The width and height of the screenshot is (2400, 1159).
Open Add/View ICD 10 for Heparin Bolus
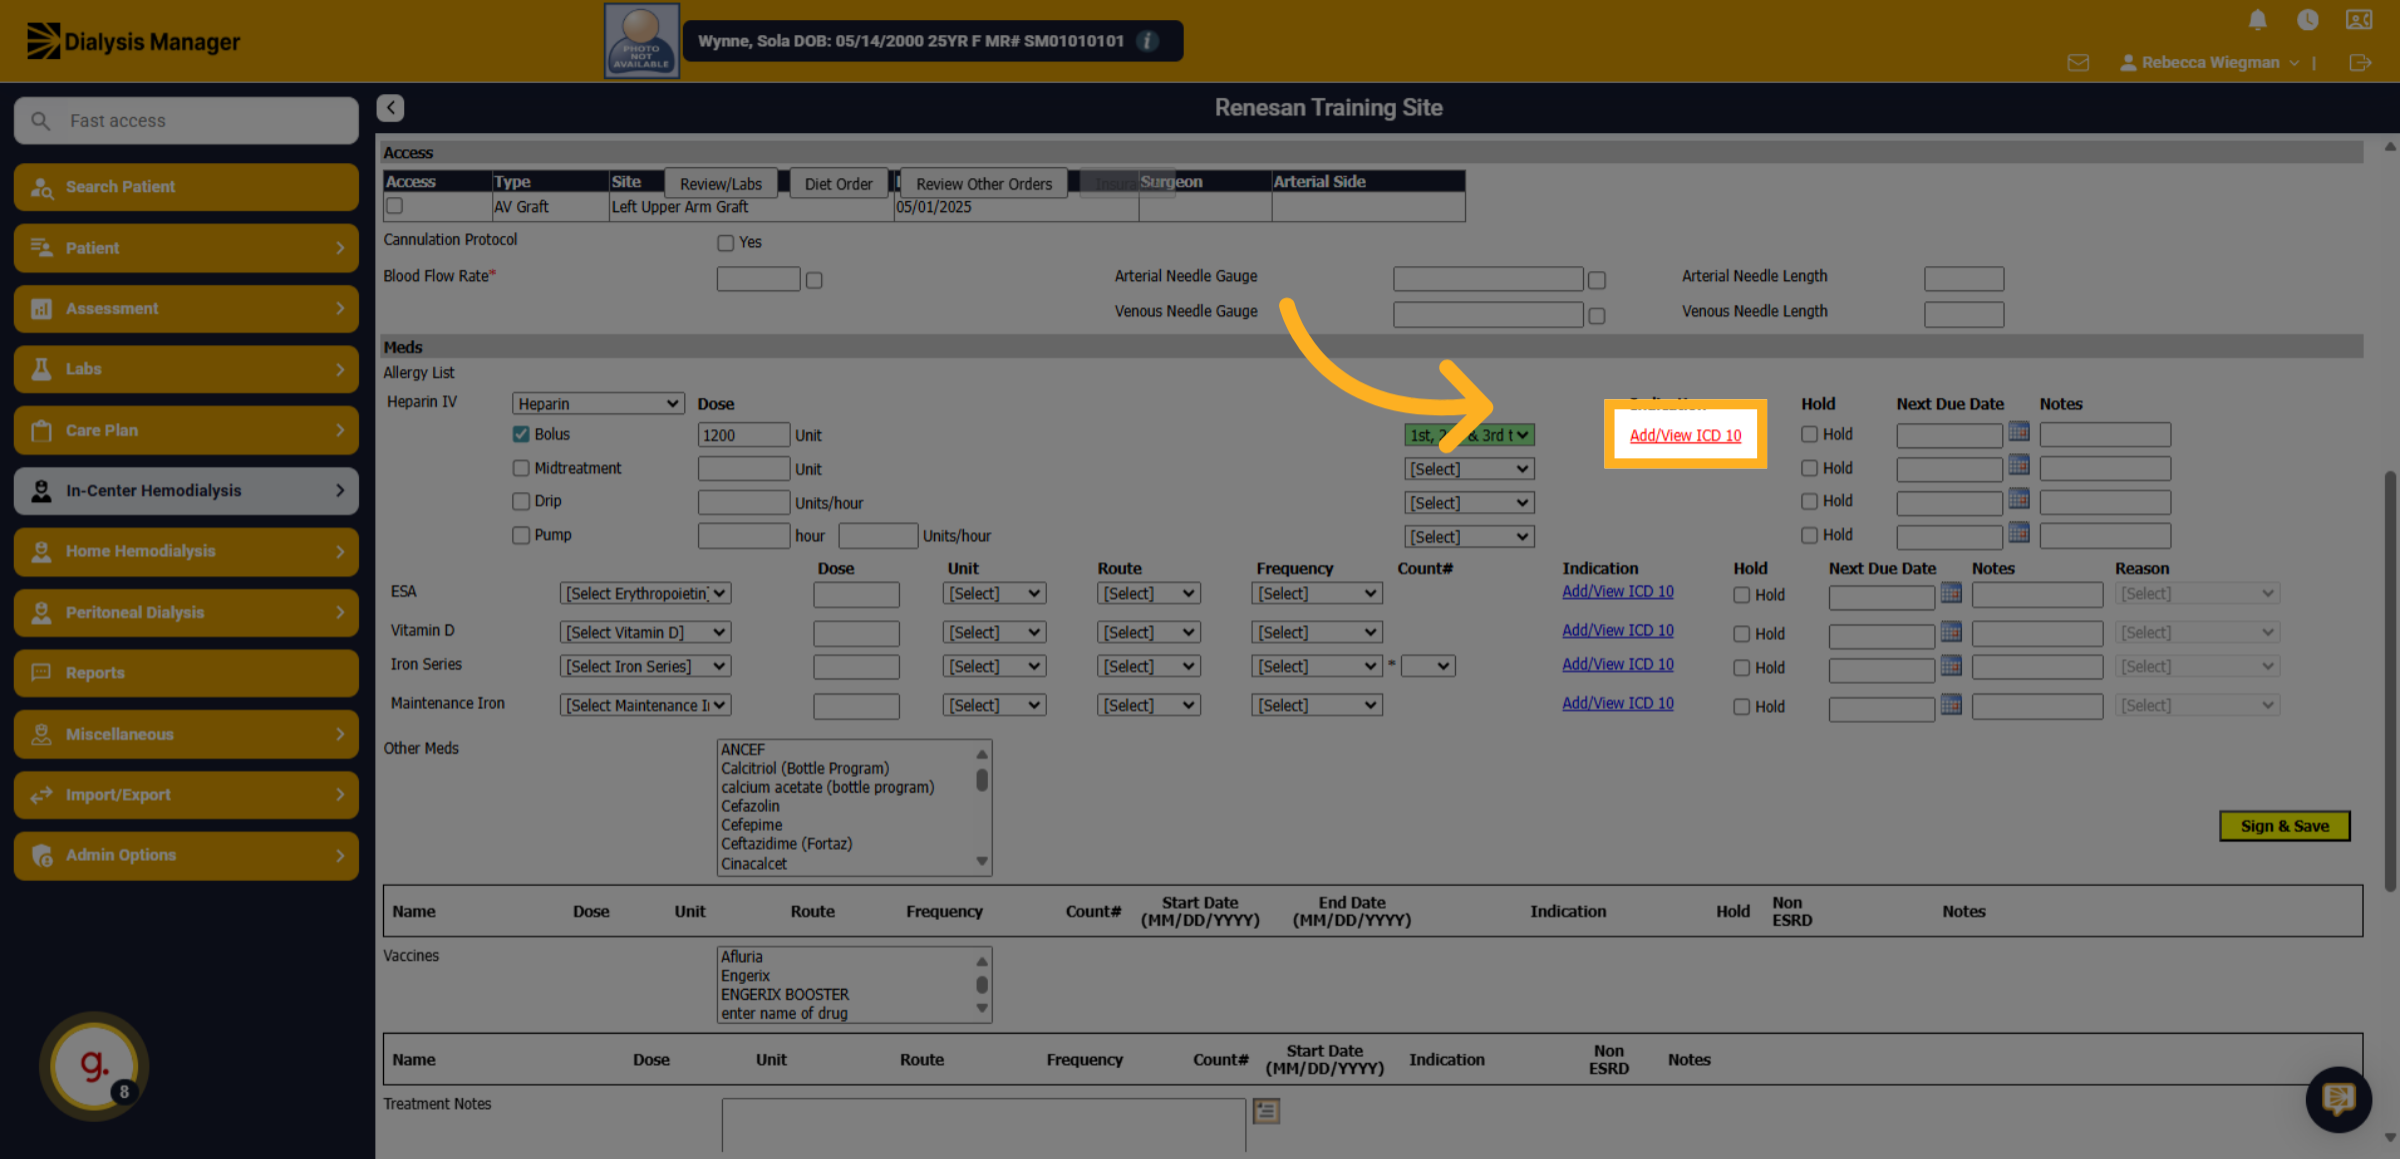[x=1685, y=435]
